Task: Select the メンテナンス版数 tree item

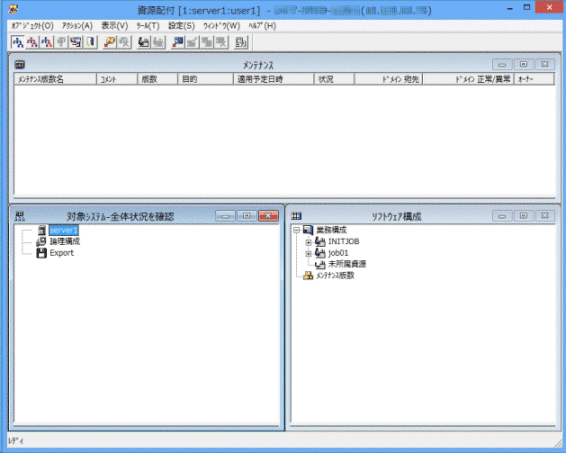Action: click(x=335, y=276)
